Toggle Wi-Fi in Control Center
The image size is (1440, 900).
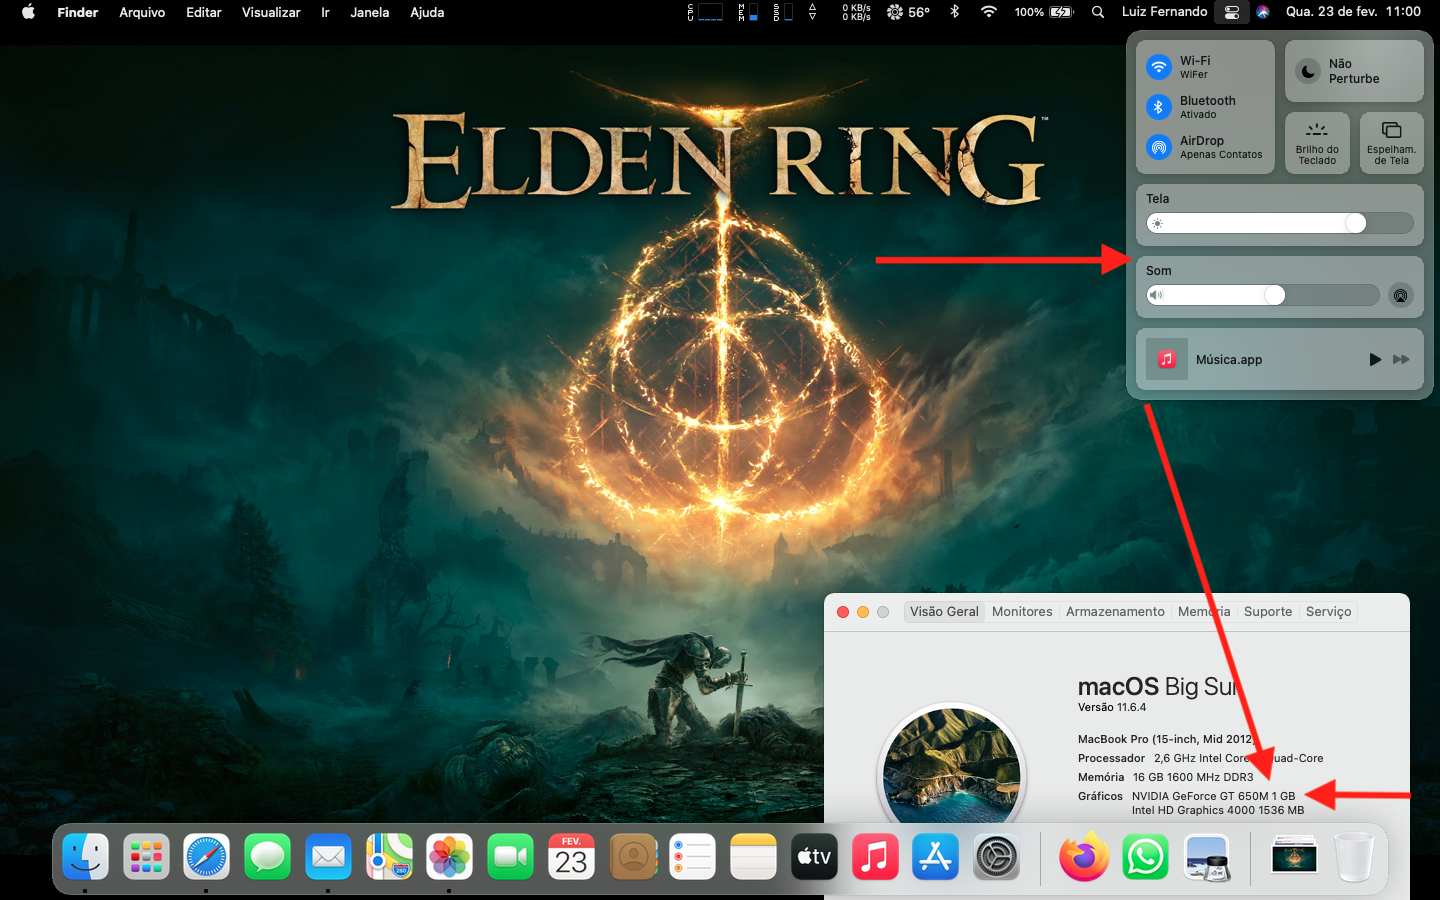click(1158, 67)
